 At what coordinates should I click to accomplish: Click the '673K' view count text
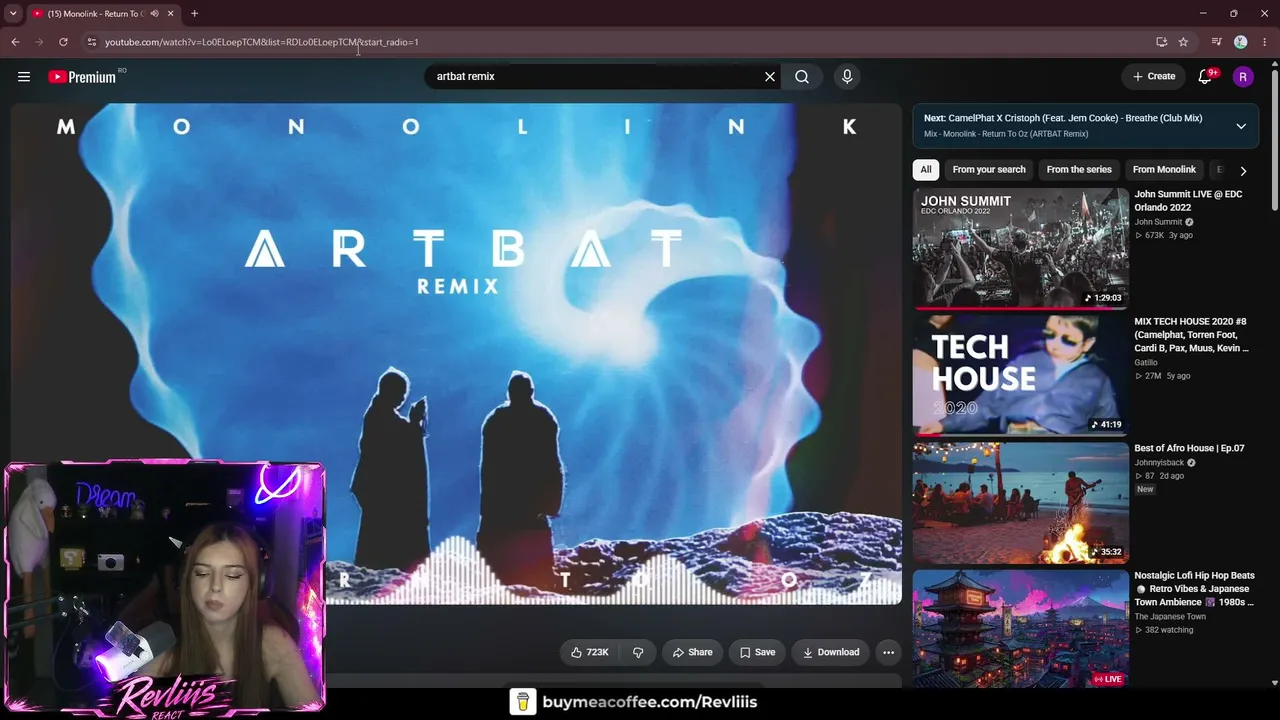1154,236
